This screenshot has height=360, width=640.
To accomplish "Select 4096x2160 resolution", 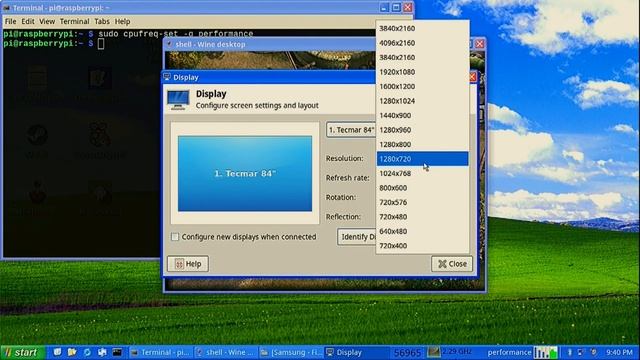I will pos(422,43).
